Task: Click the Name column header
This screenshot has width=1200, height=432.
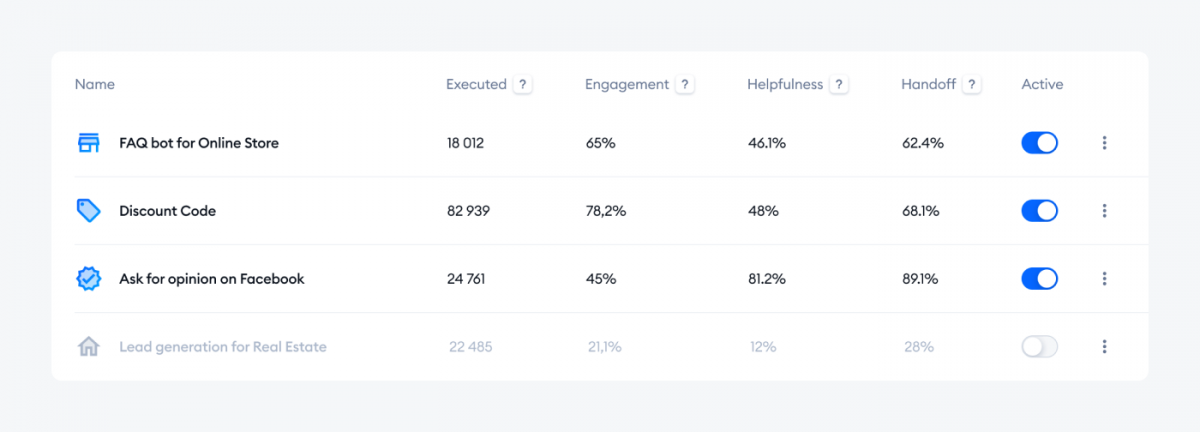Action: pos(95,85)
